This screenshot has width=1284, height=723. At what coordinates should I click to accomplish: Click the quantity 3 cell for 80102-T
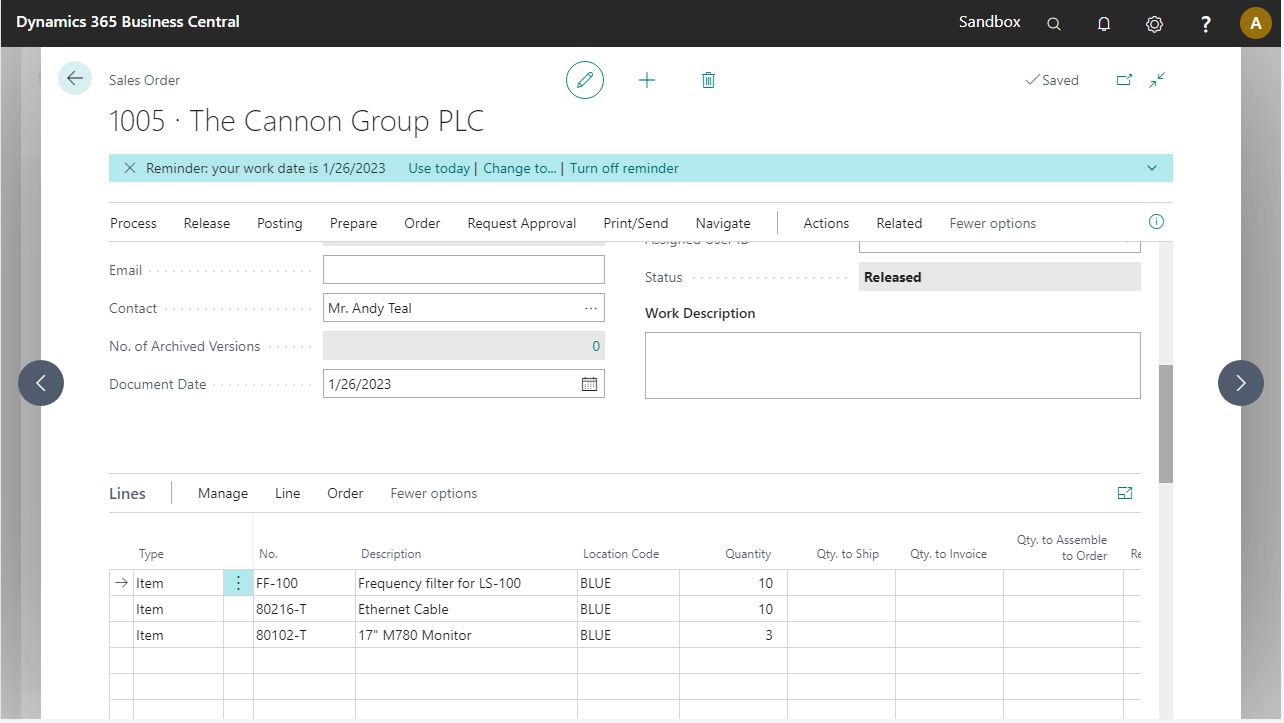pos(733,635)
